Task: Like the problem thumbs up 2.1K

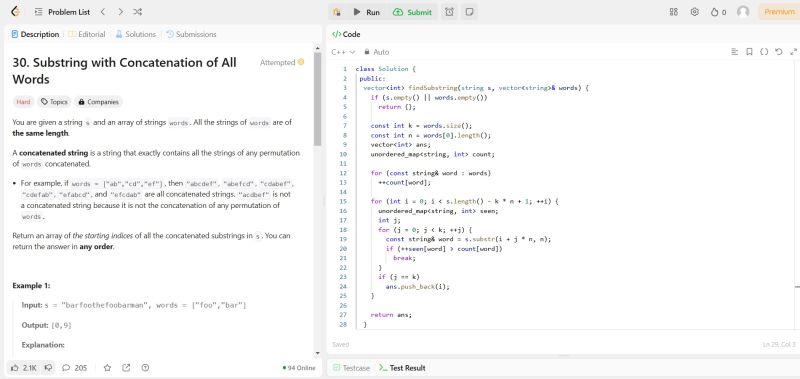Action: tap(23, 367)
